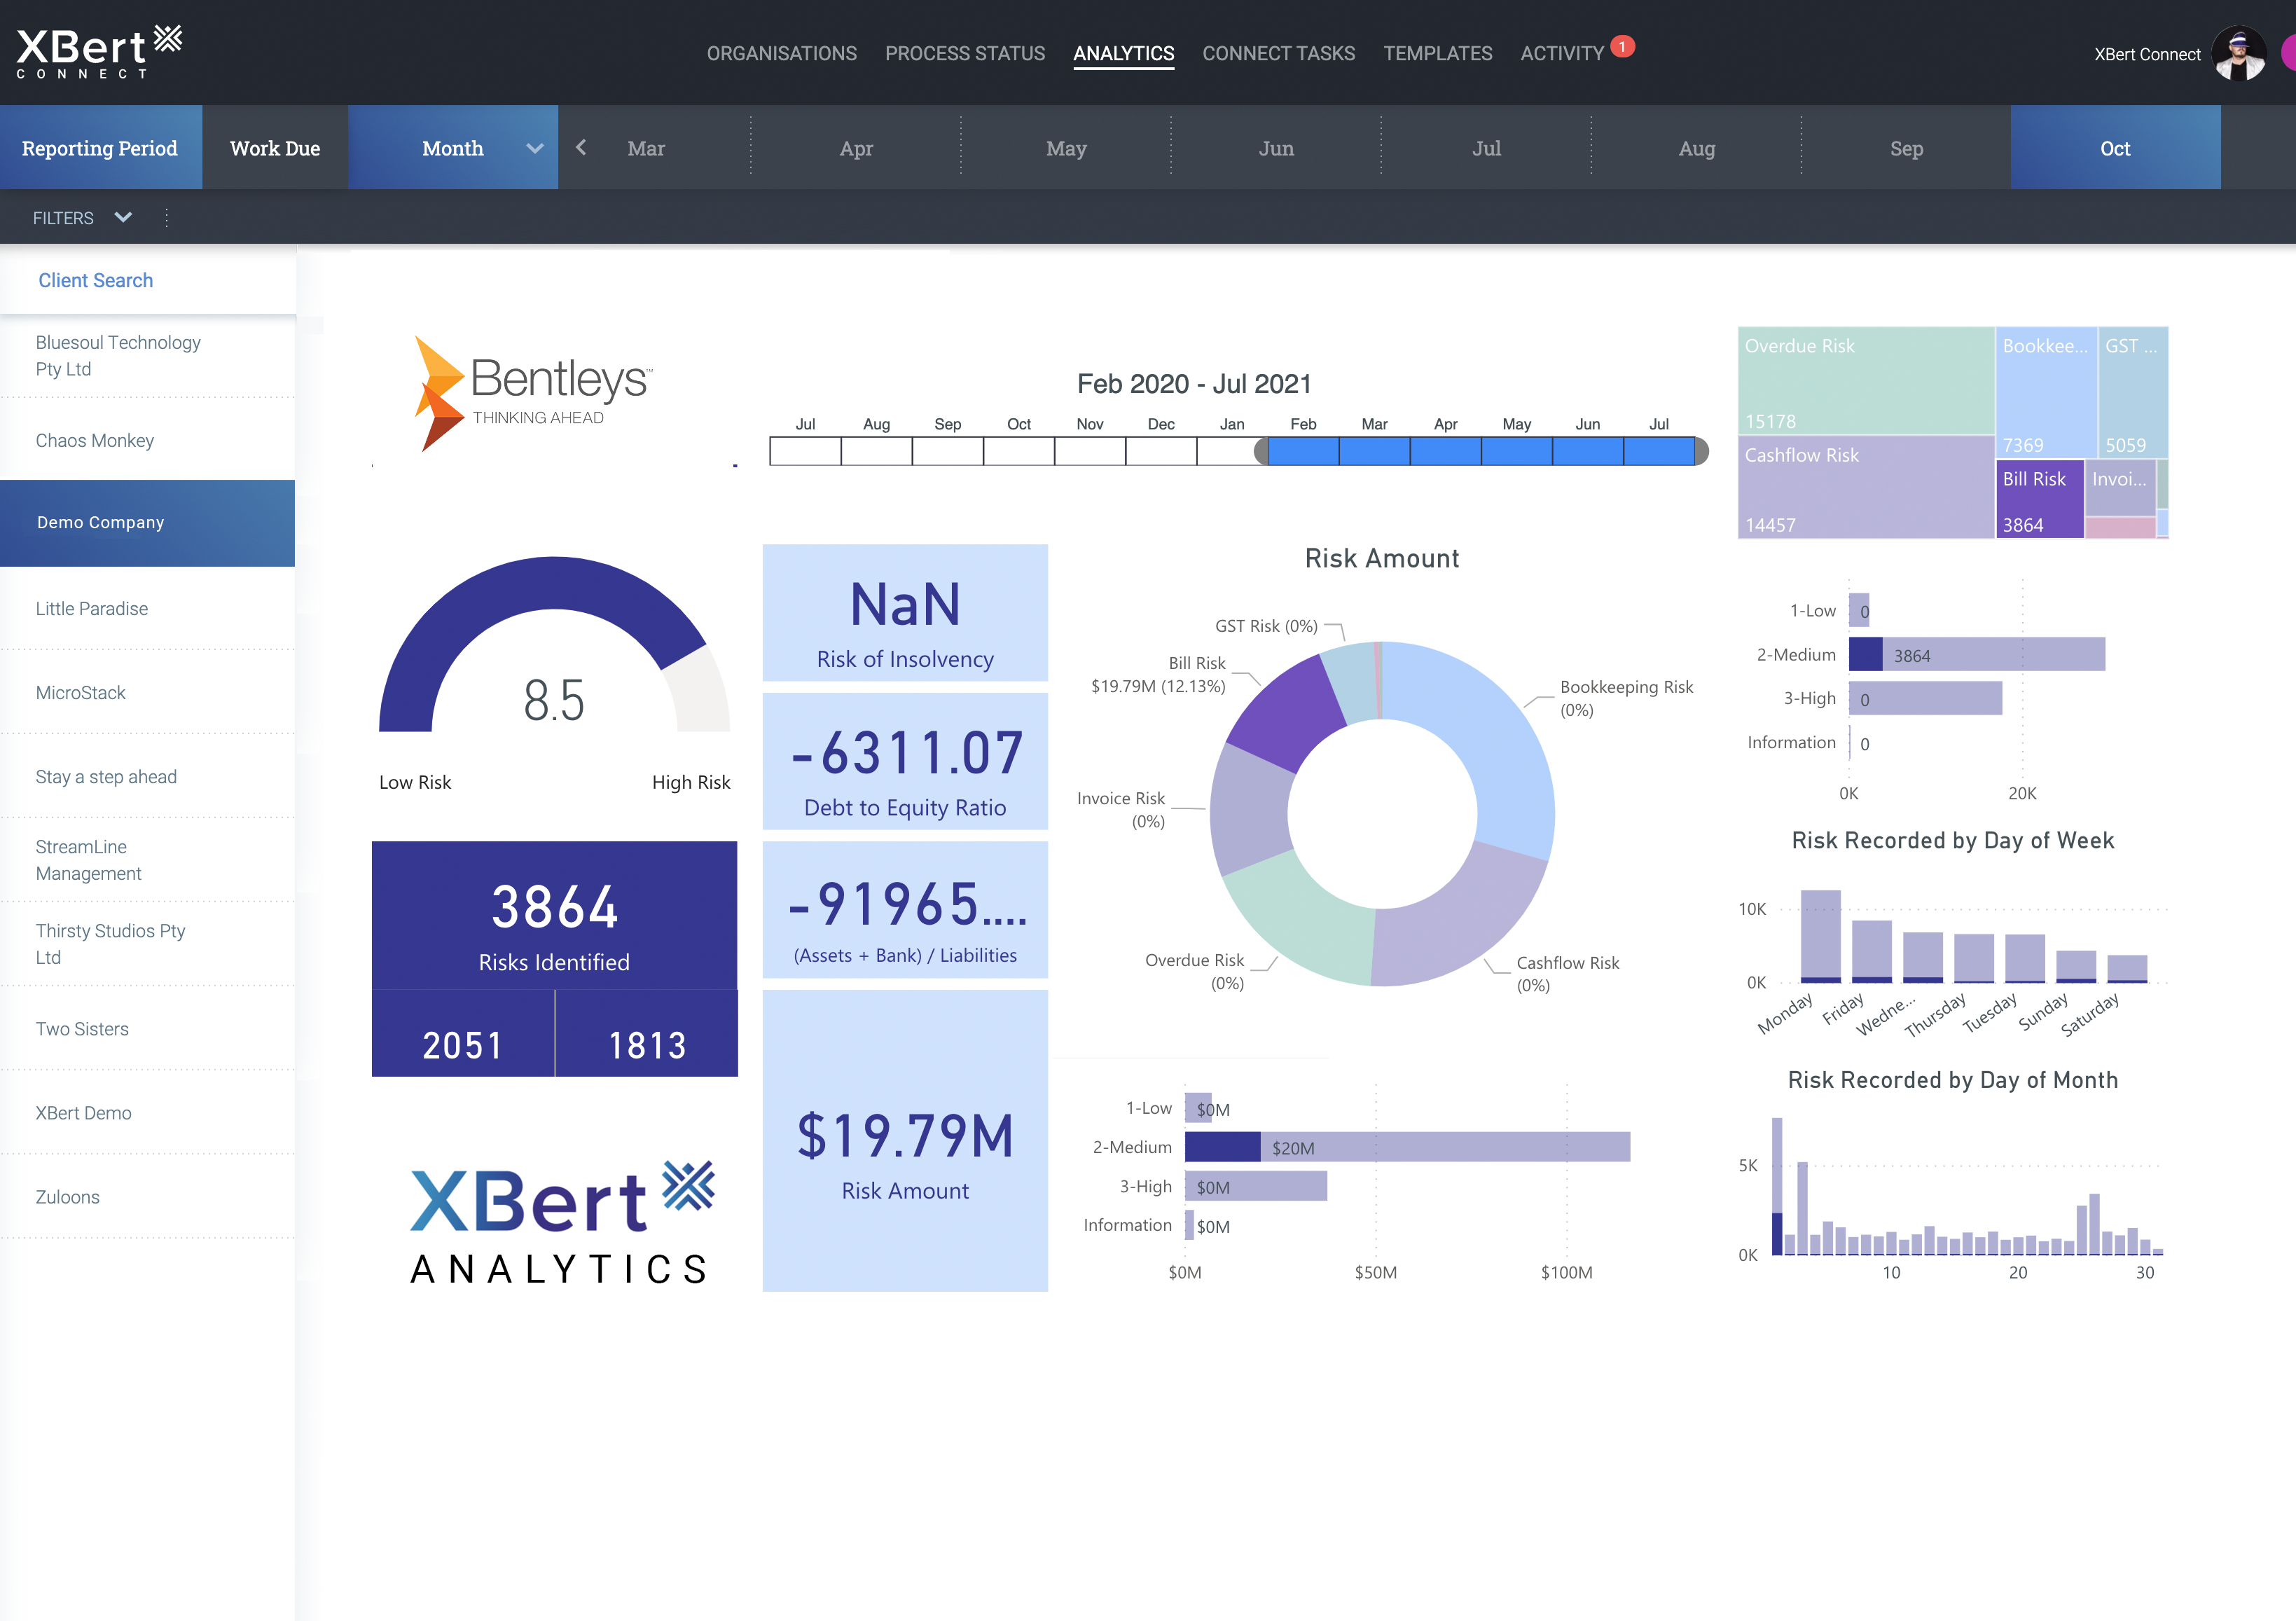Select the Reporting Period toggle

coord(100,149)
